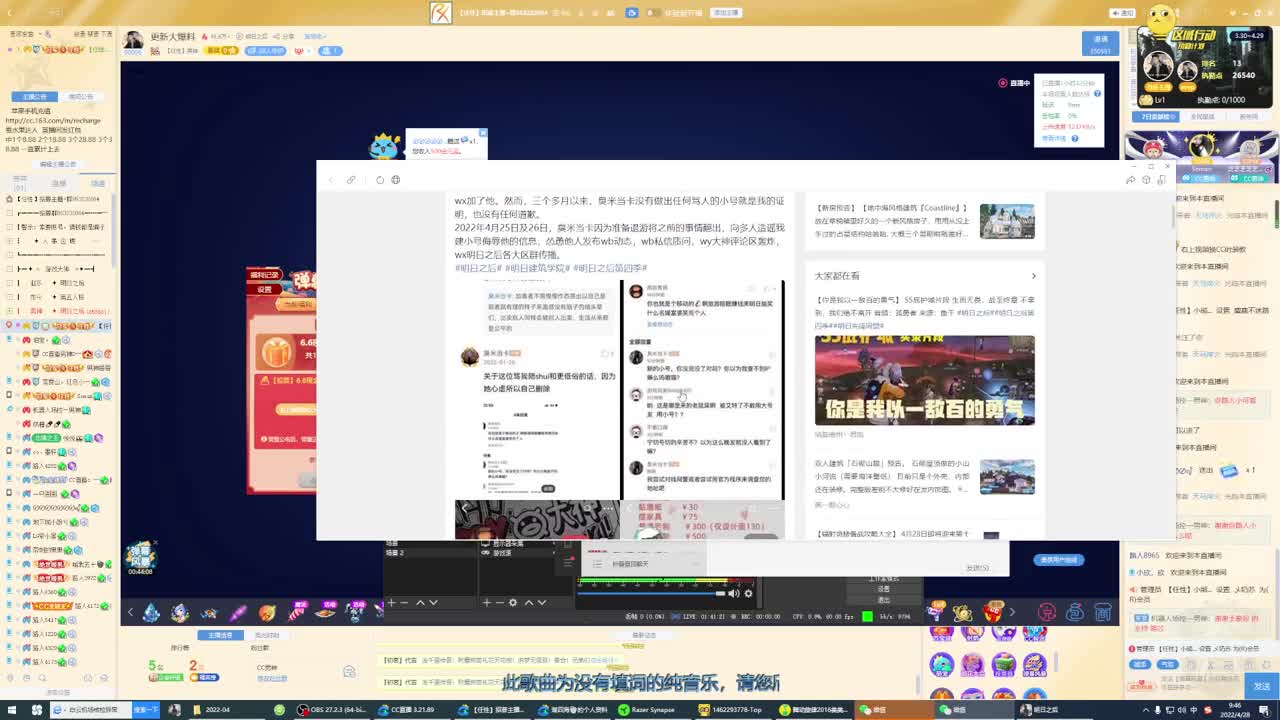Open the 你是我以一敌百的勇气 video thumbnail
Screen dimensions: 1280x720
925,380
